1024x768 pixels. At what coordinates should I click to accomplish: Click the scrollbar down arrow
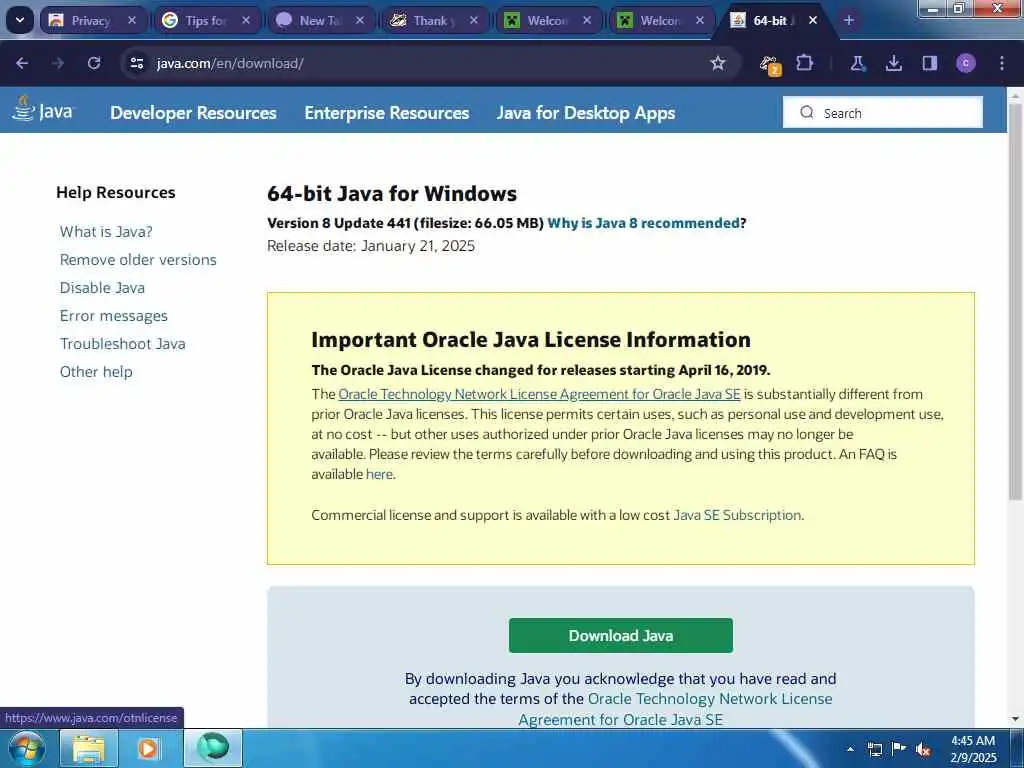(x=1015, y=719)
